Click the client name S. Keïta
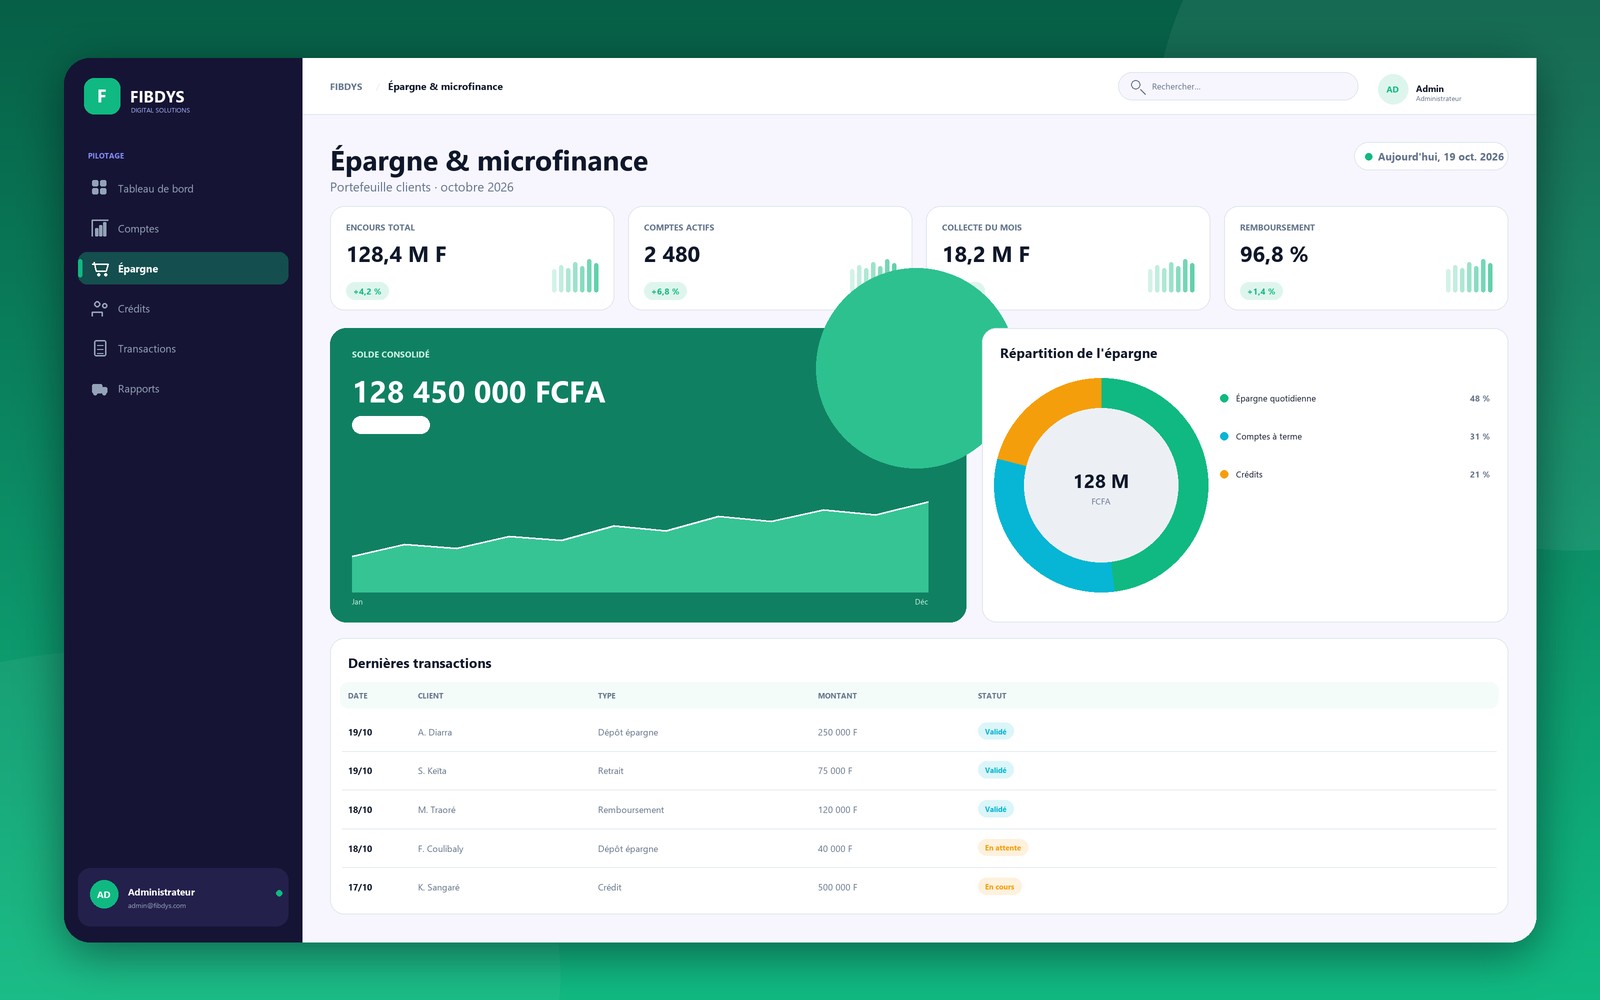Viewport: 1600px width, 1000px height. point(432,771)
